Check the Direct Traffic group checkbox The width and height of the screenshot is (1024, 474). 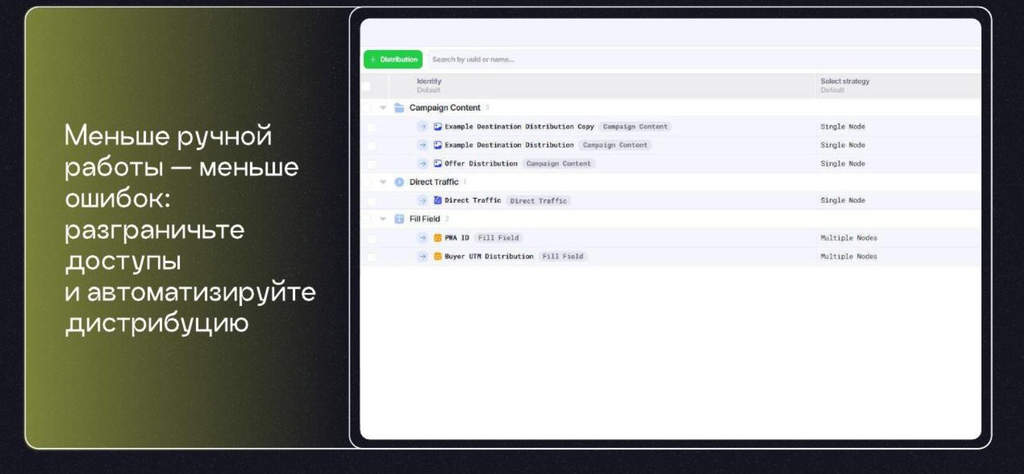click(366, 182)
